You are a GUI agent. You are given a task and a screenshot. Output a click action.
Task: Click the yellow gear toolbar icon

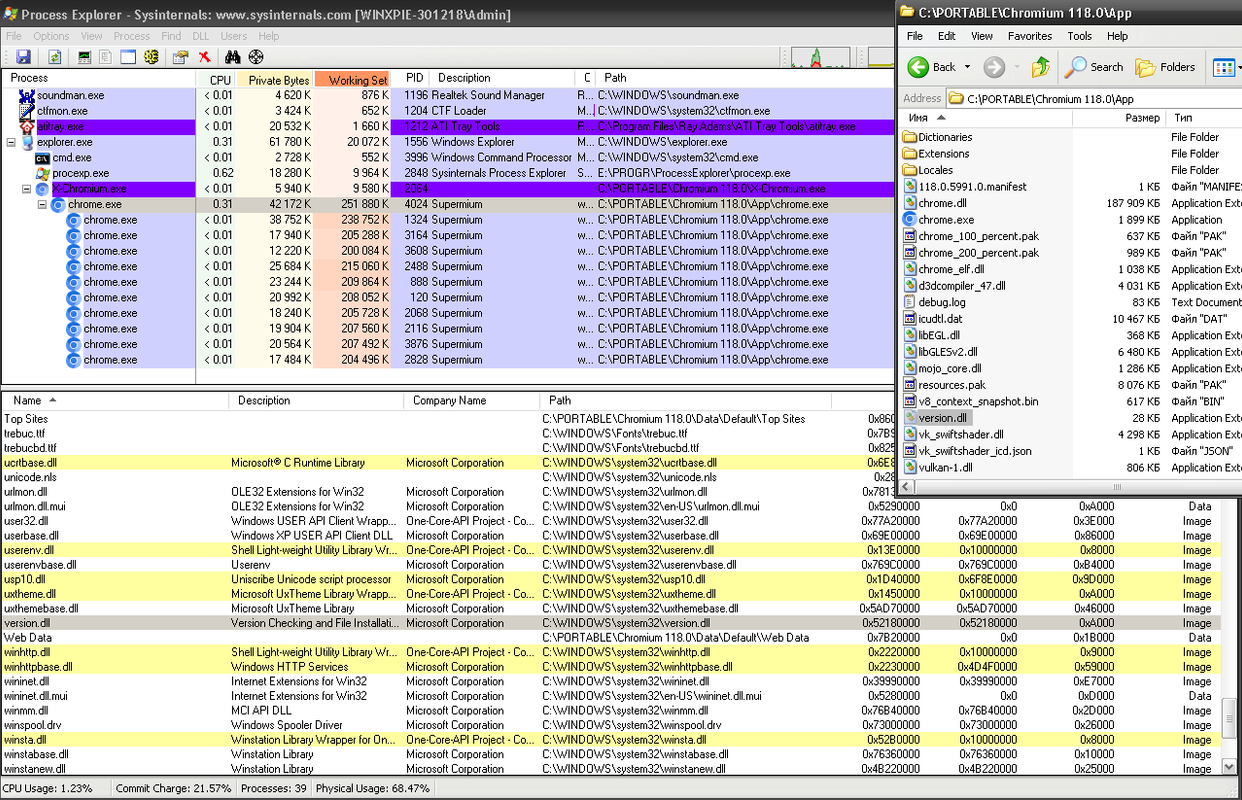coord(151,57)
